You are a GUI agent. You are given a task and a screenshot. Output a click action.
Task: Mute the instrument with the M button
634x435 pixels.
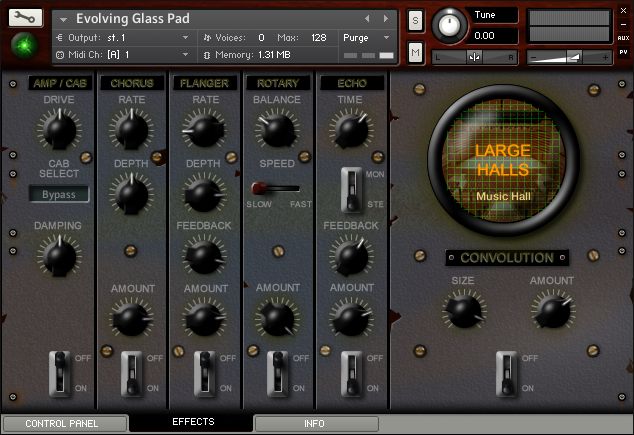tap(415, 52)
